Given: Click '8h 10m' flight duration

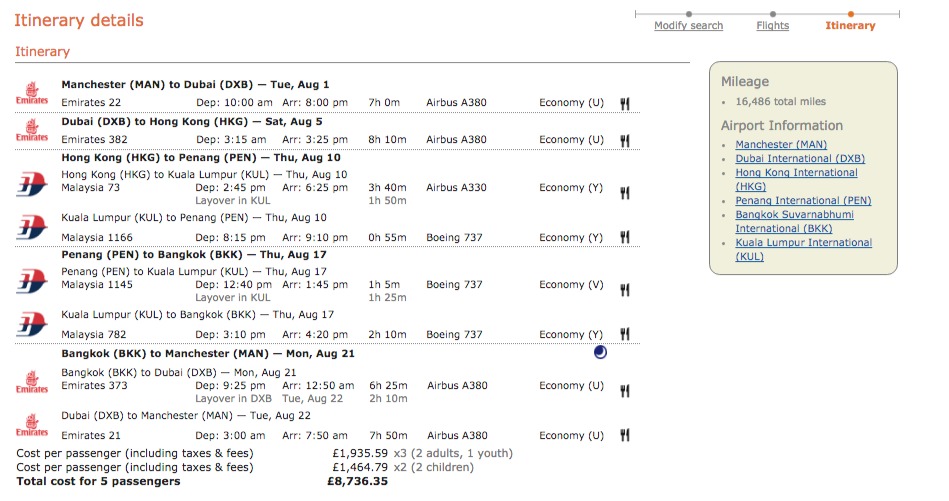Looking at the screenshot, I should (387, 139).
